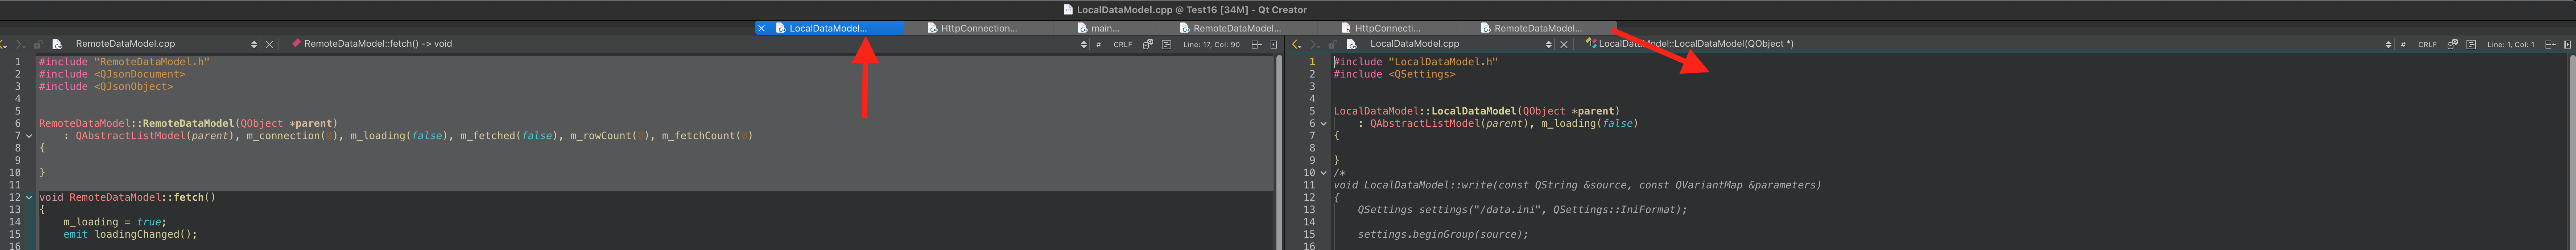Change CRLF line endings in right editor
Screen dimensions: 2576x250
pos(2427,44)
